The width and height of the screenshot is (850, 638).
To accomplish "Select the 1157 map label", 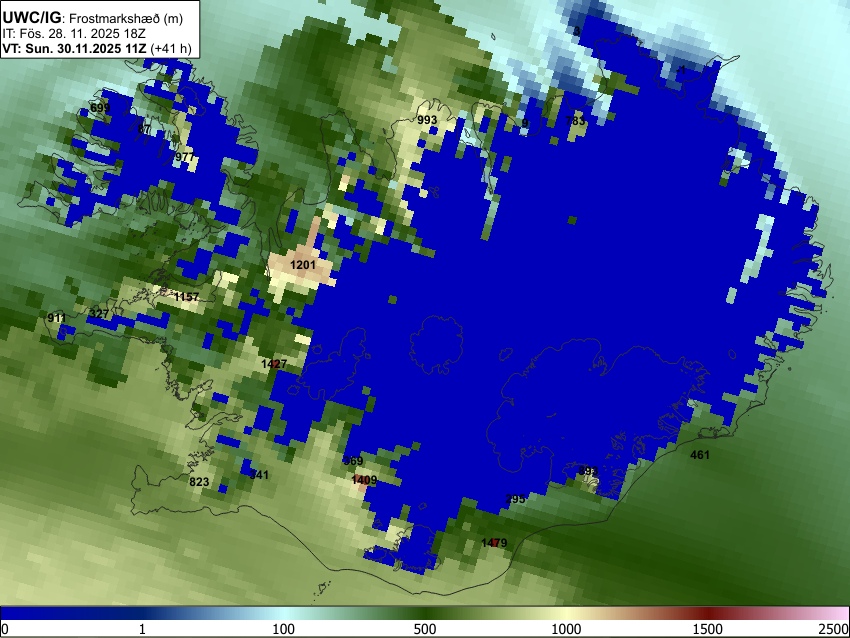I will 186,297.
